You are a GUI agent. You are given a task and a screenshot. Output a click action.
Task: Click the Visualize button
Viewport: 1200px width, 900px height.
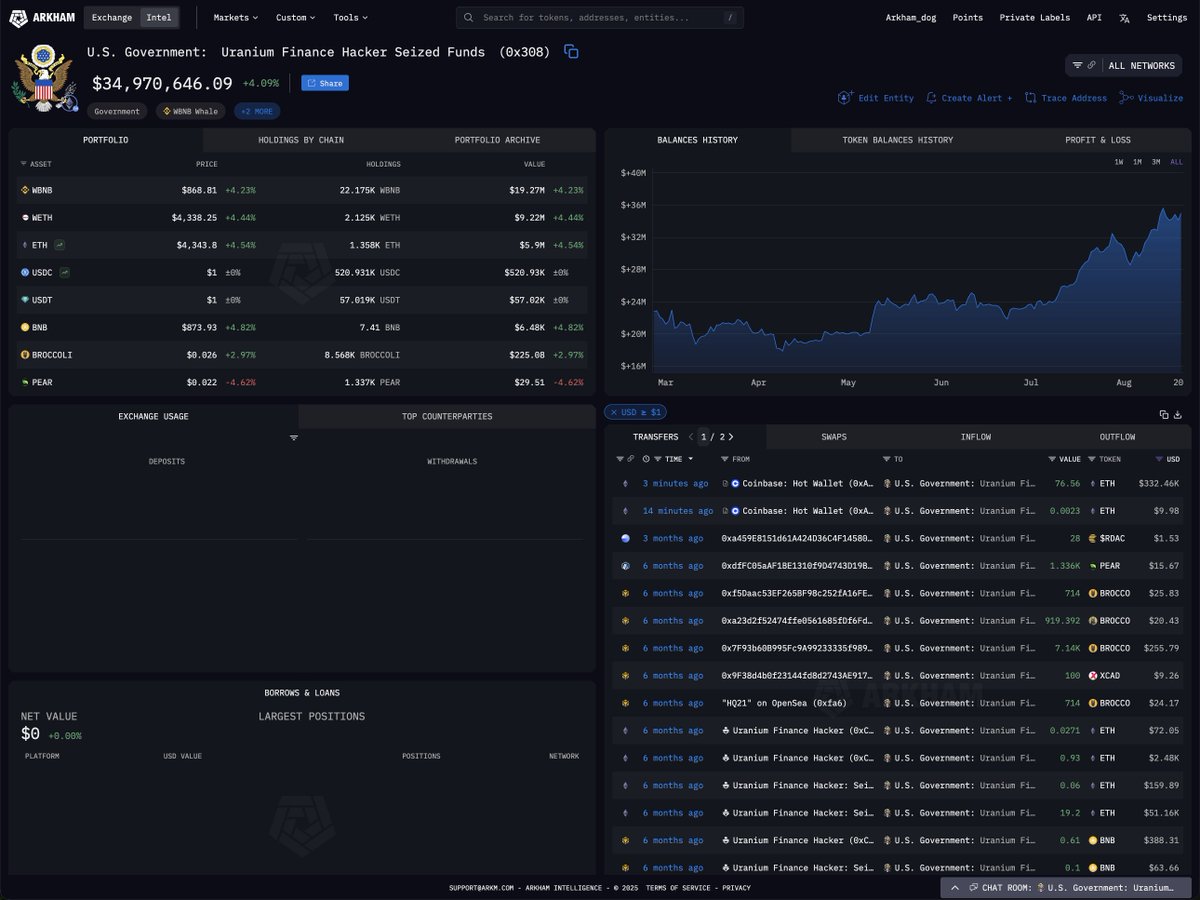click(1151, 98)
